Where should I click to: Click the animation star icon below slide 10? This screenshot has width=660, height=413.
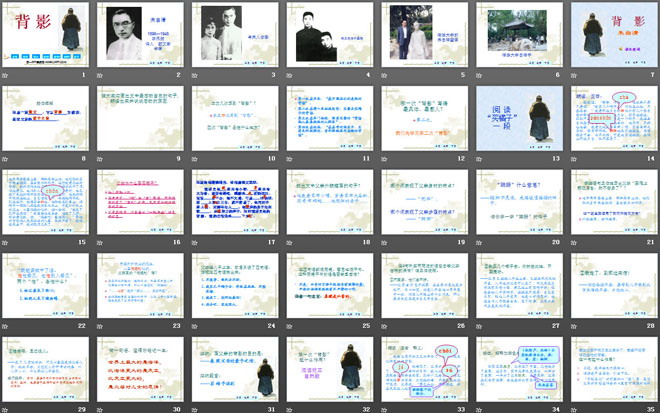(196, 158)
